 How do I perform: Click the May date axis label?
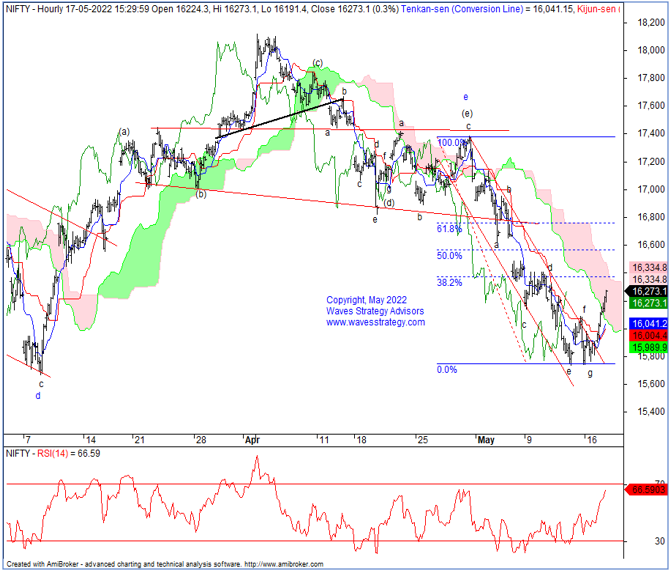click(x=486, y=440)
